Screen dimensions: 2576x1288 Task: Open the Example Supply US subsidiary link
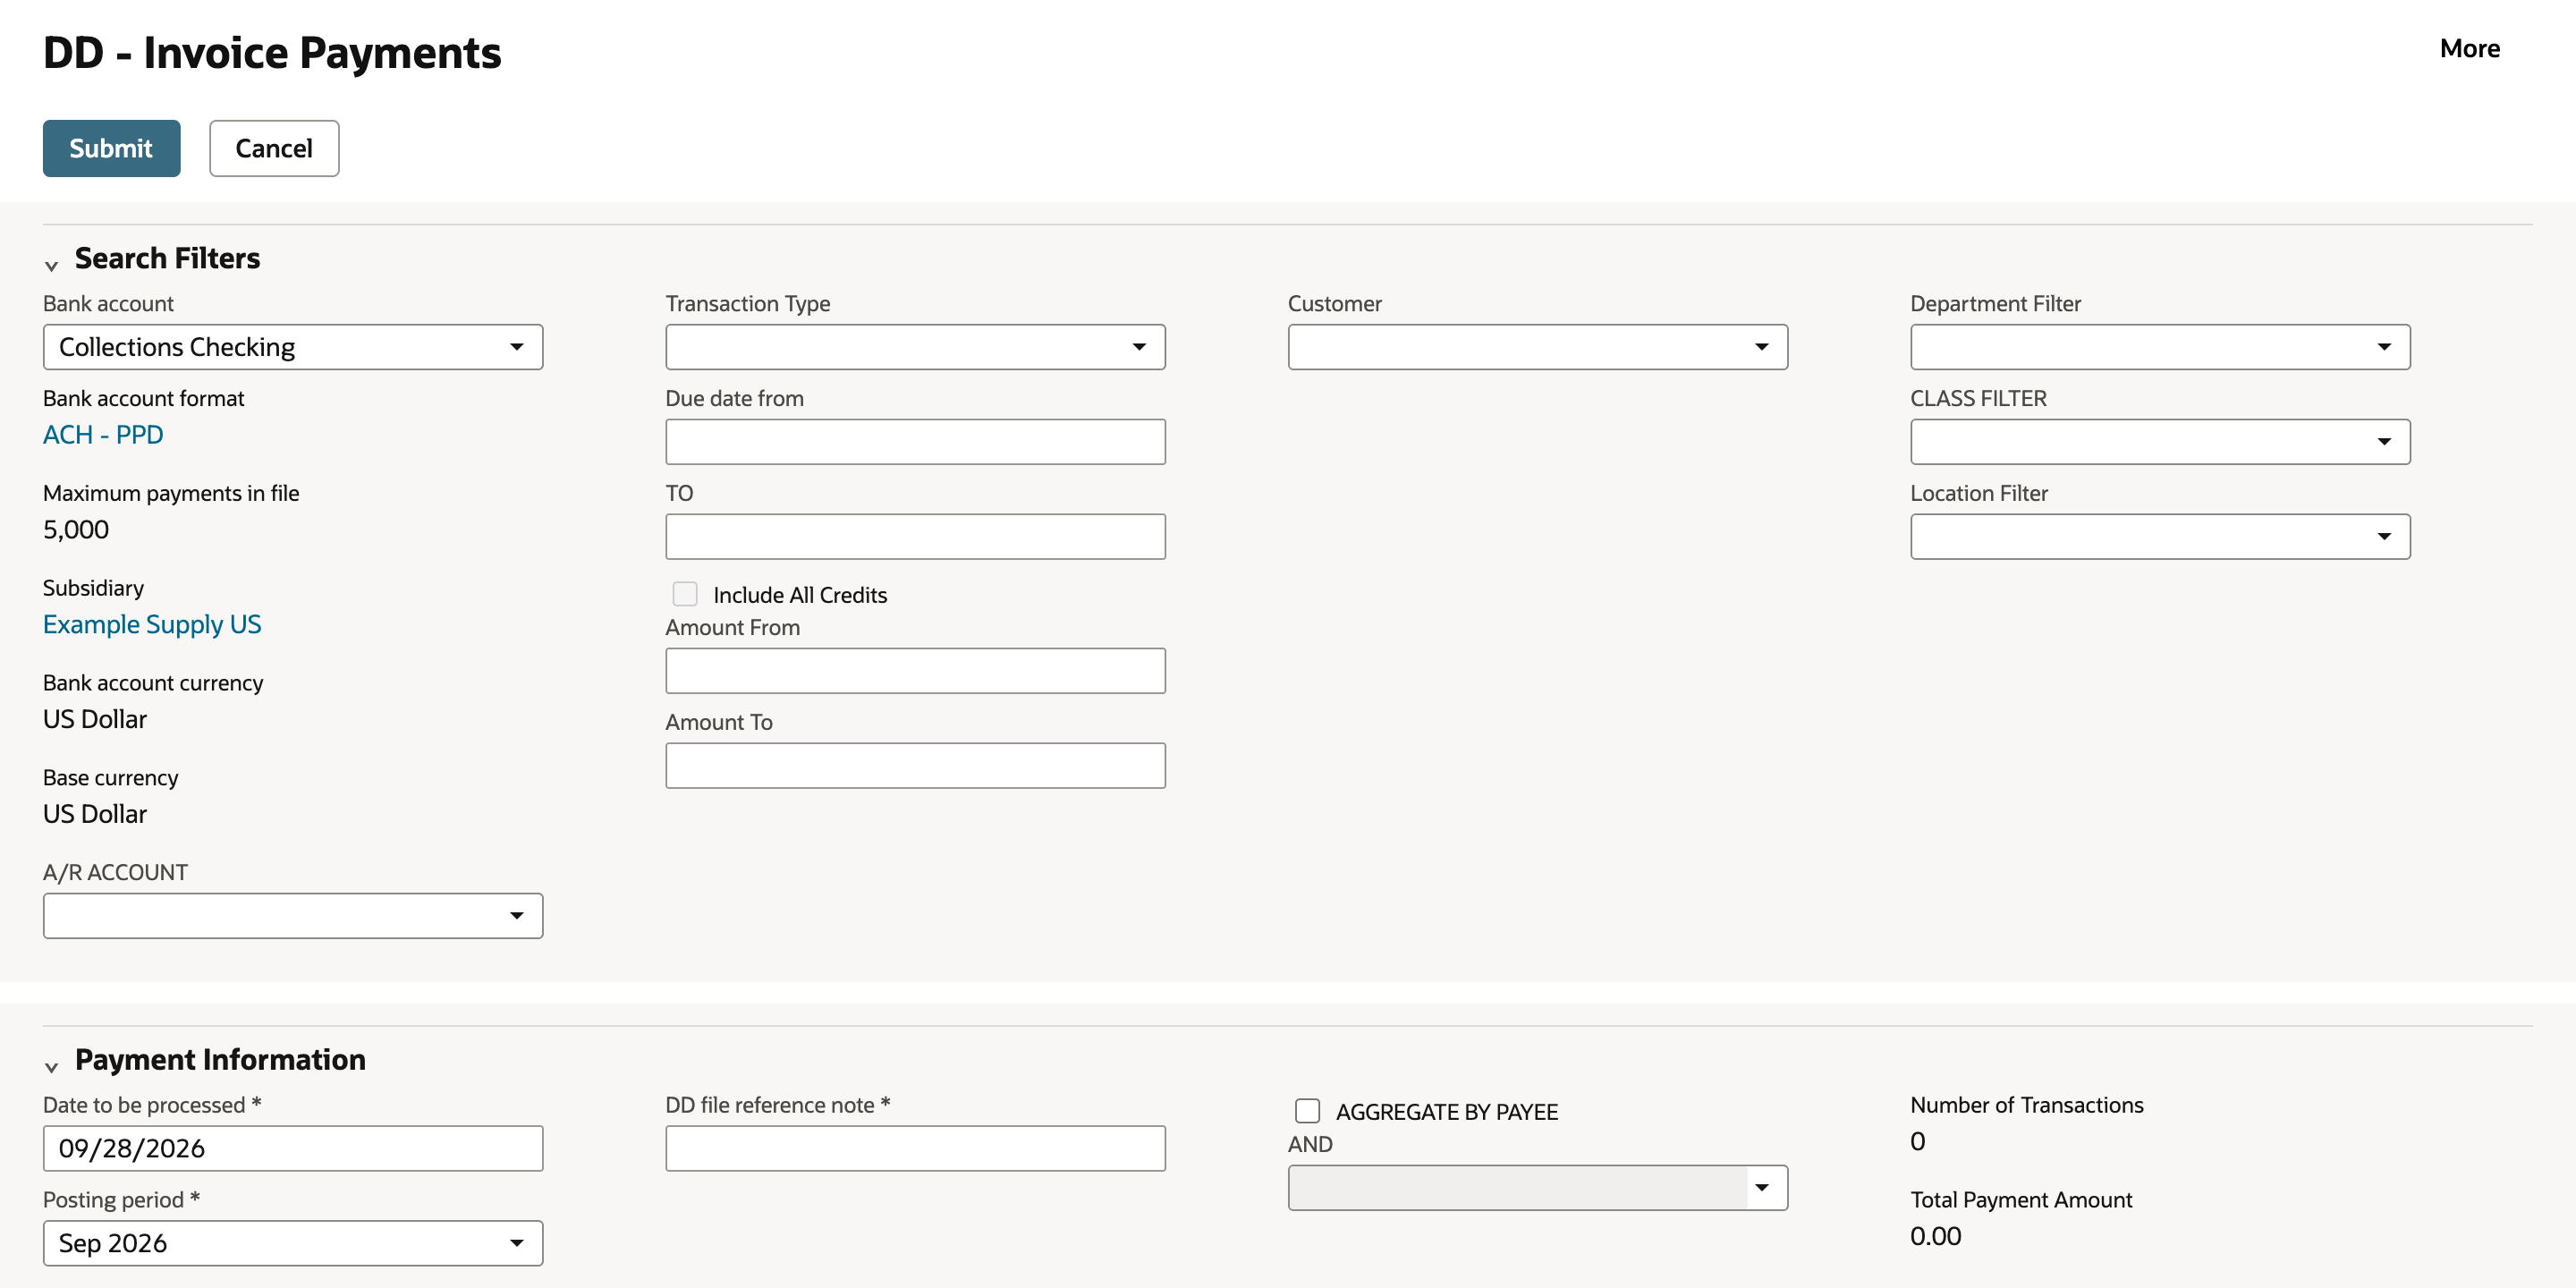[x=152, y=625]
